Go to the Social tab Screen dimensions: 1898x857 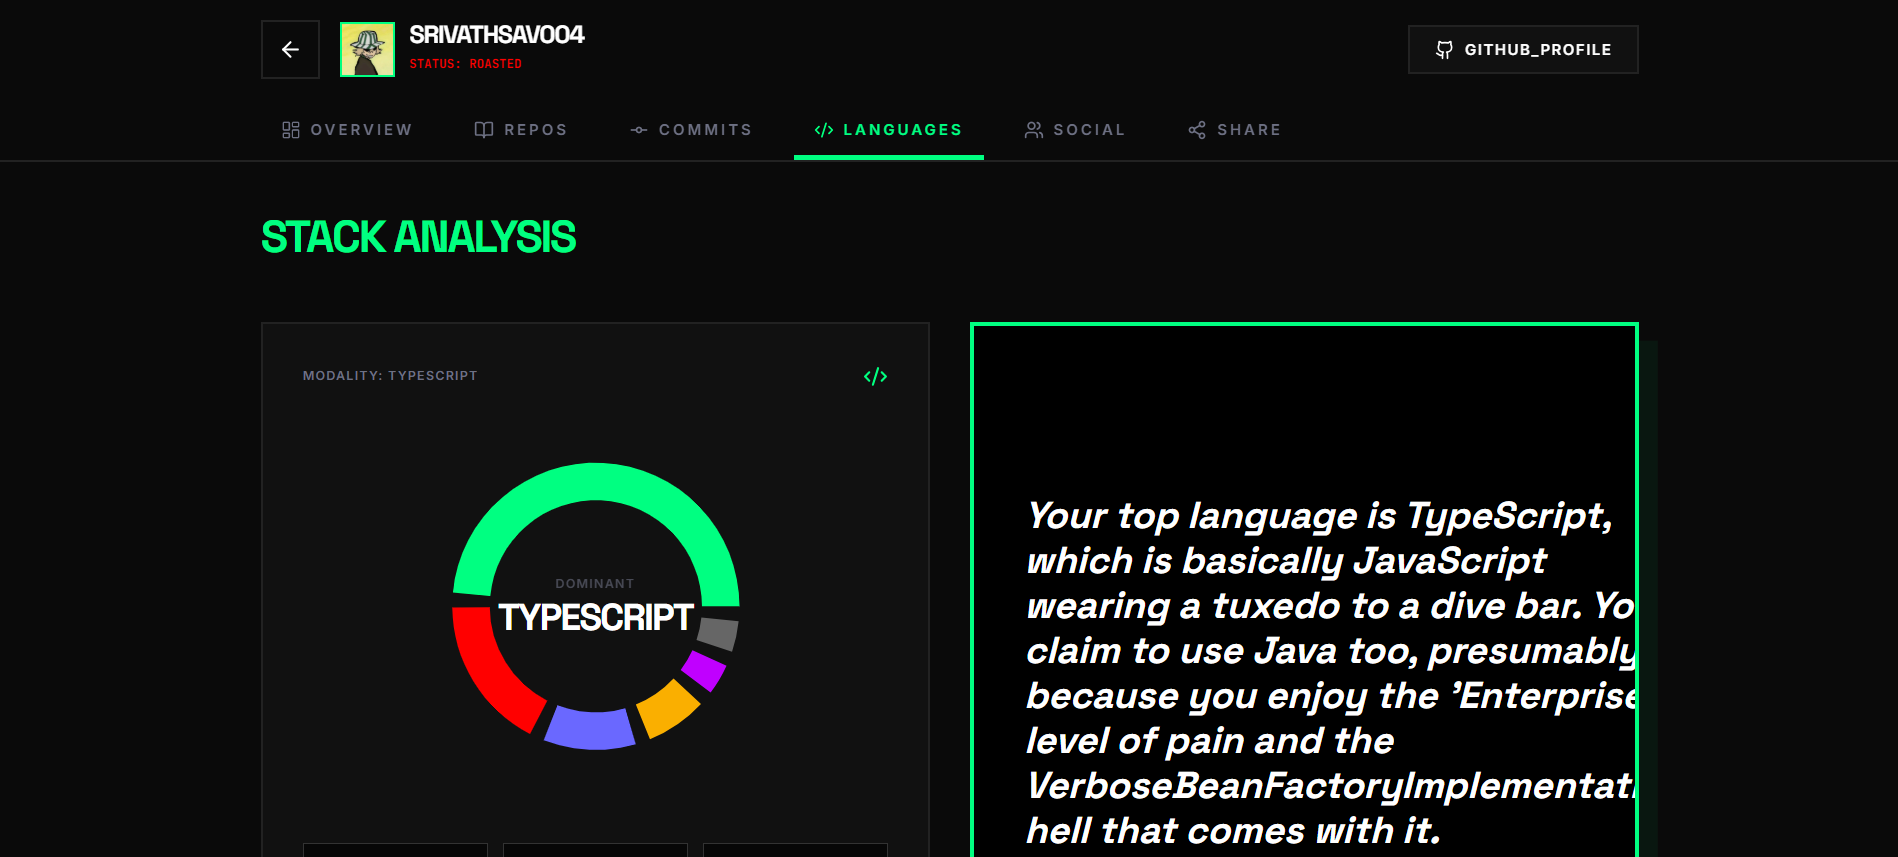(1075, 130)
